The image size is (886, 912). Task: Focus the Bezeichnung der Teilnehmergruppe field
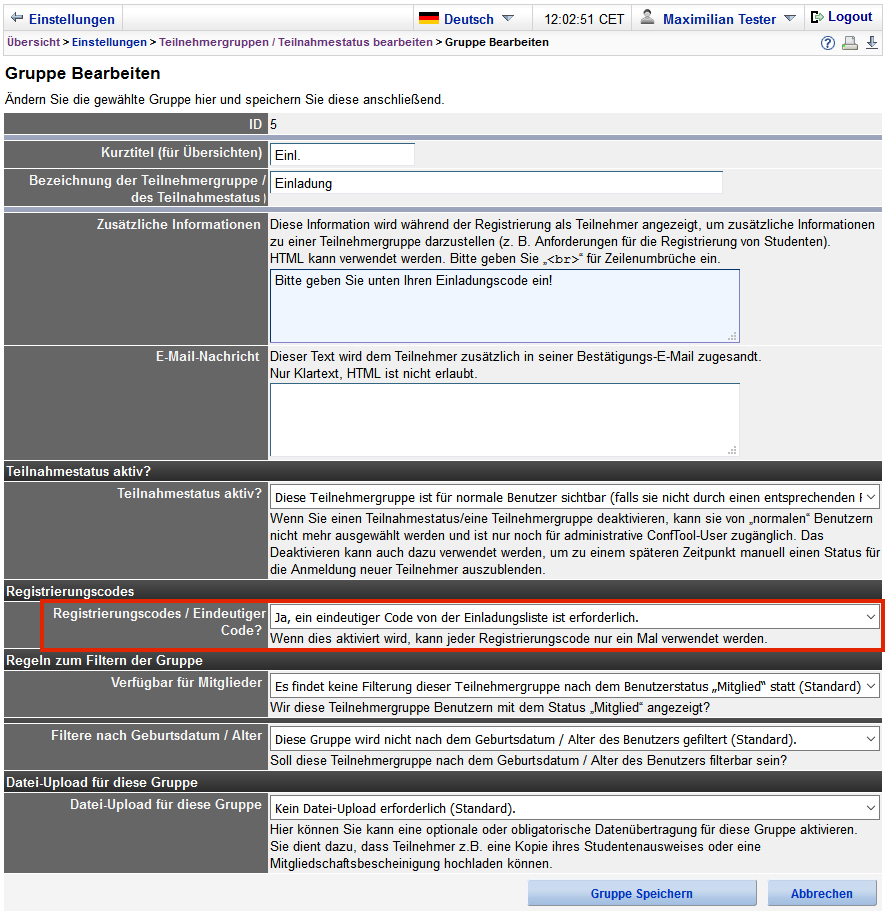[496, 183]
